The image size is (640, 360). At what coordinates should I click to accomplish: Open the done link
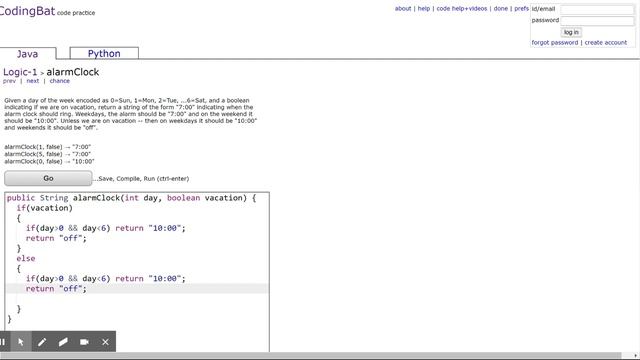[500, 9]
